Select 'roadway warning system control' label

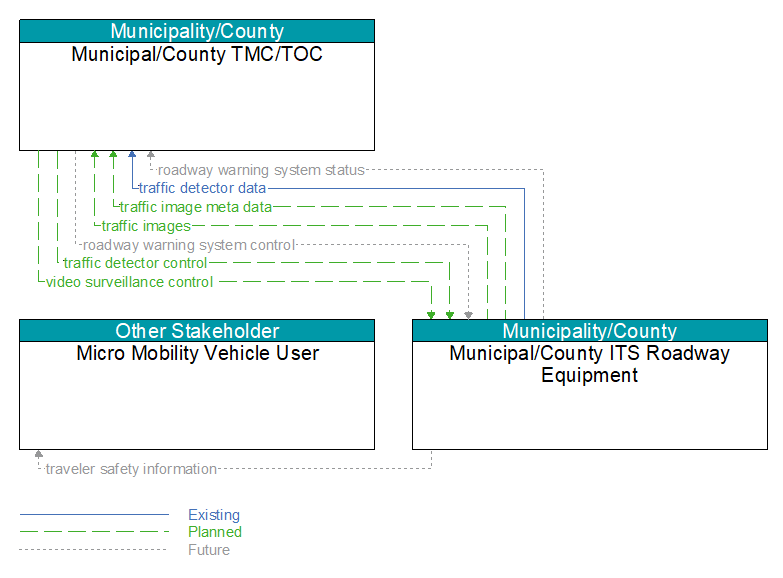point(189,245)
